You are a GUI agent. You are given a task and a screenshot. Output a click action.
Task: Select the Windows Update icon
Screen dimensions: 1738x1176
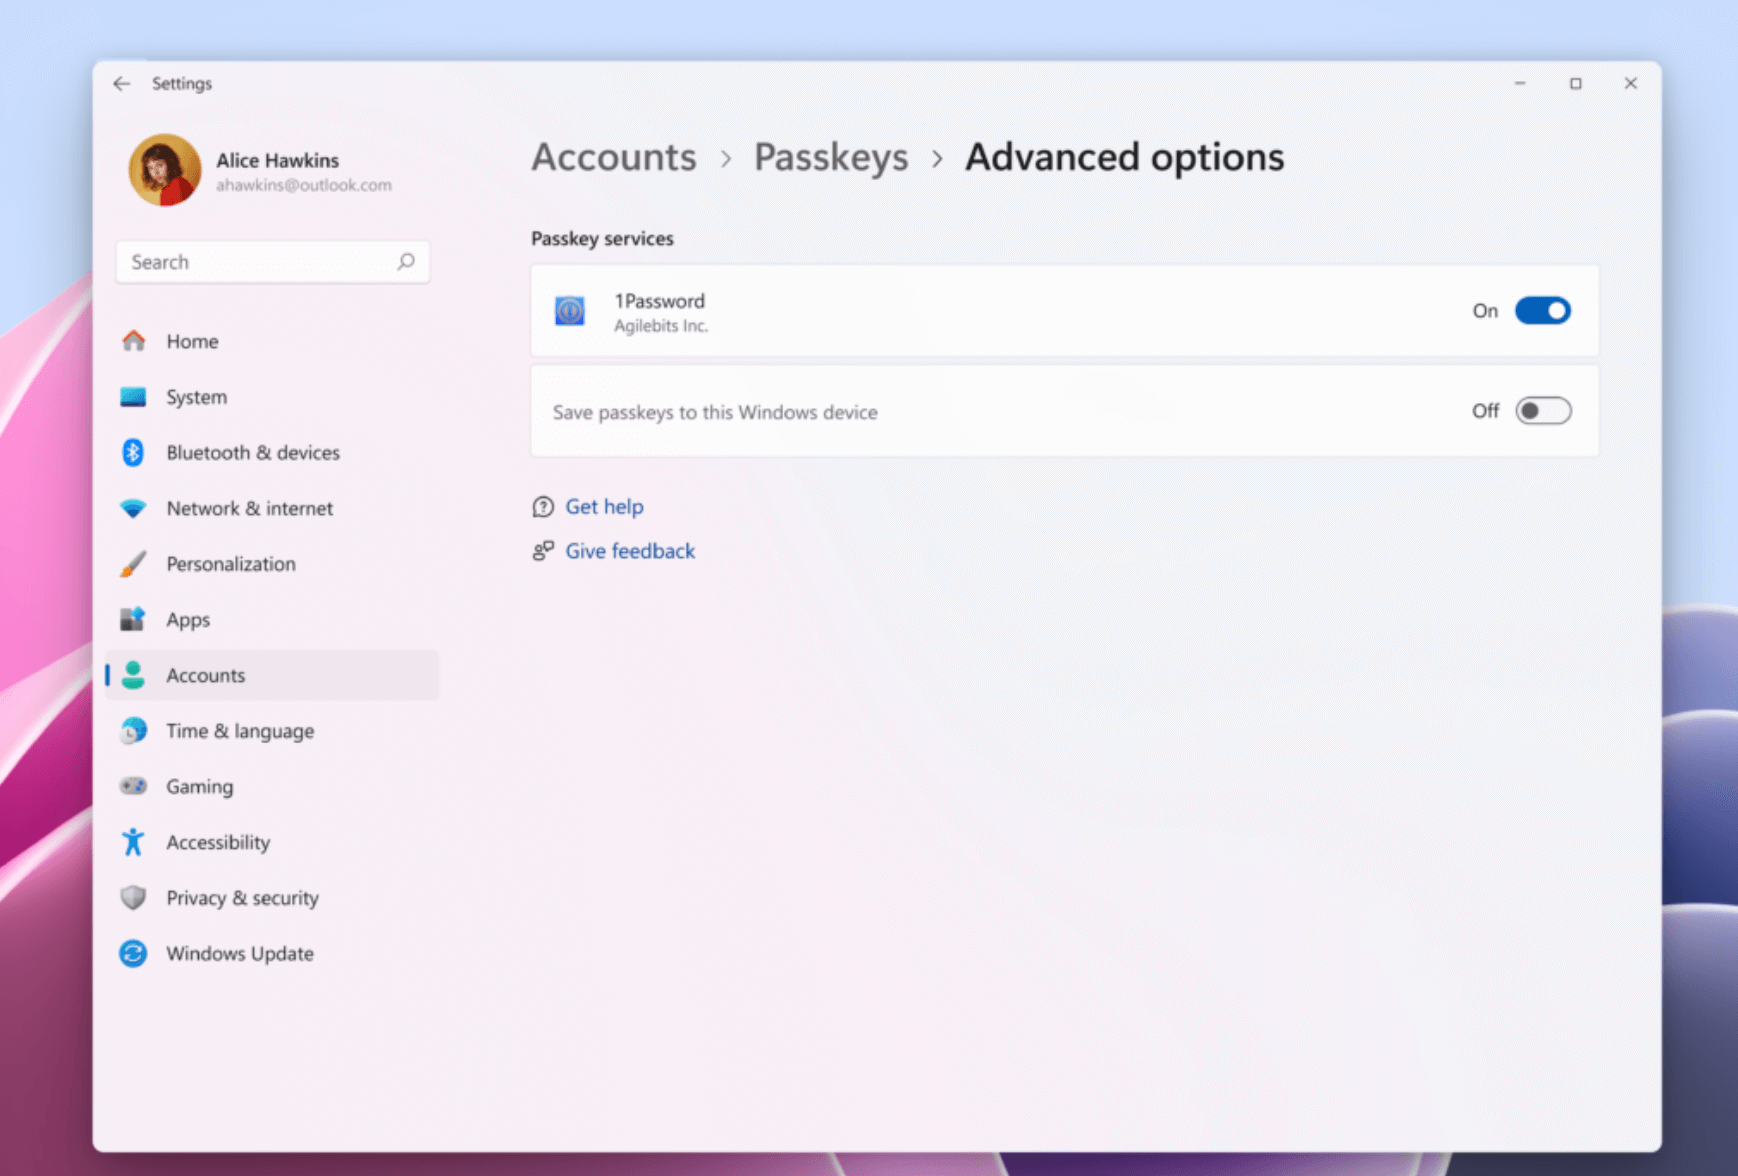click(x=133, y=953)
